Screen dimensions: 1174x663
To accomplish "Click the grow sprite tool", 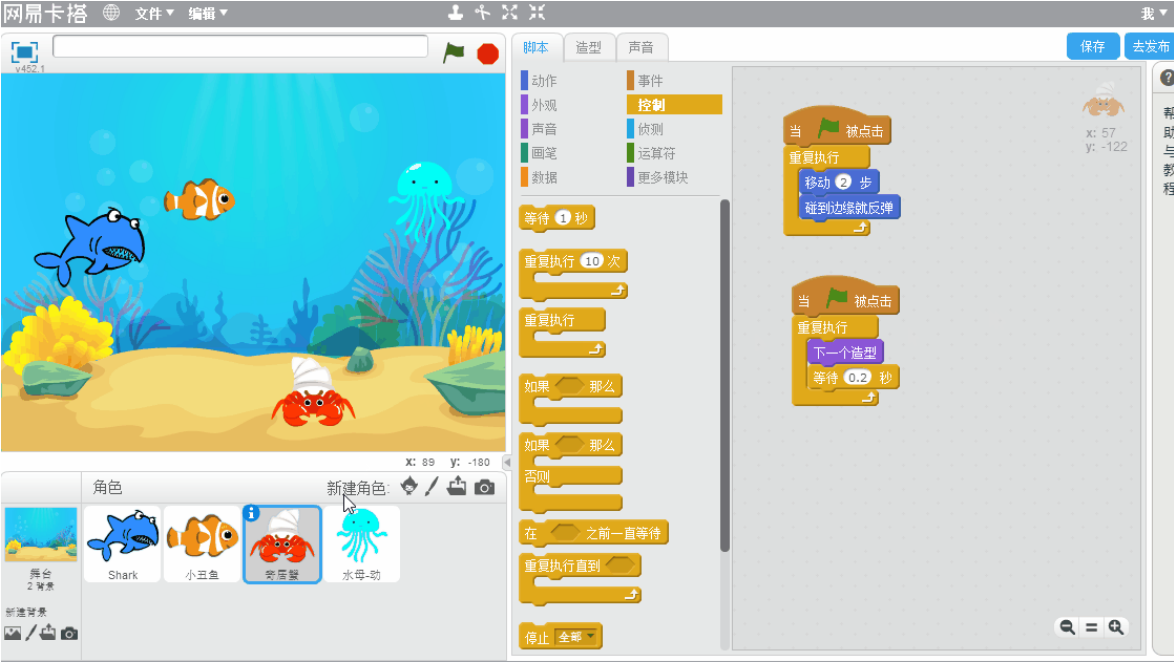I will 510,13.
